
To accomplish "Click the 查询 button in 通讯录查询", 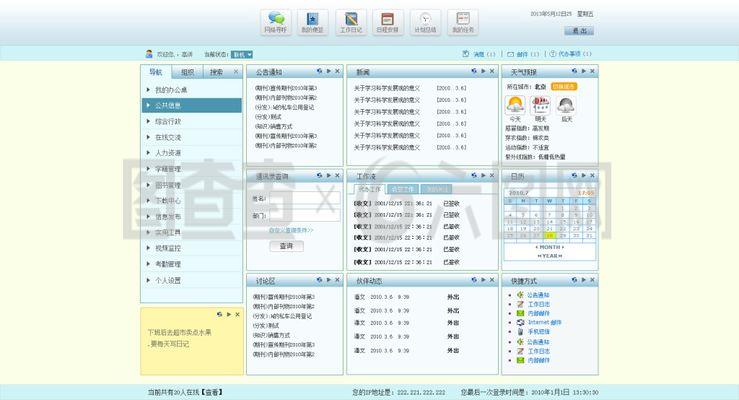I will pos(286,245).
